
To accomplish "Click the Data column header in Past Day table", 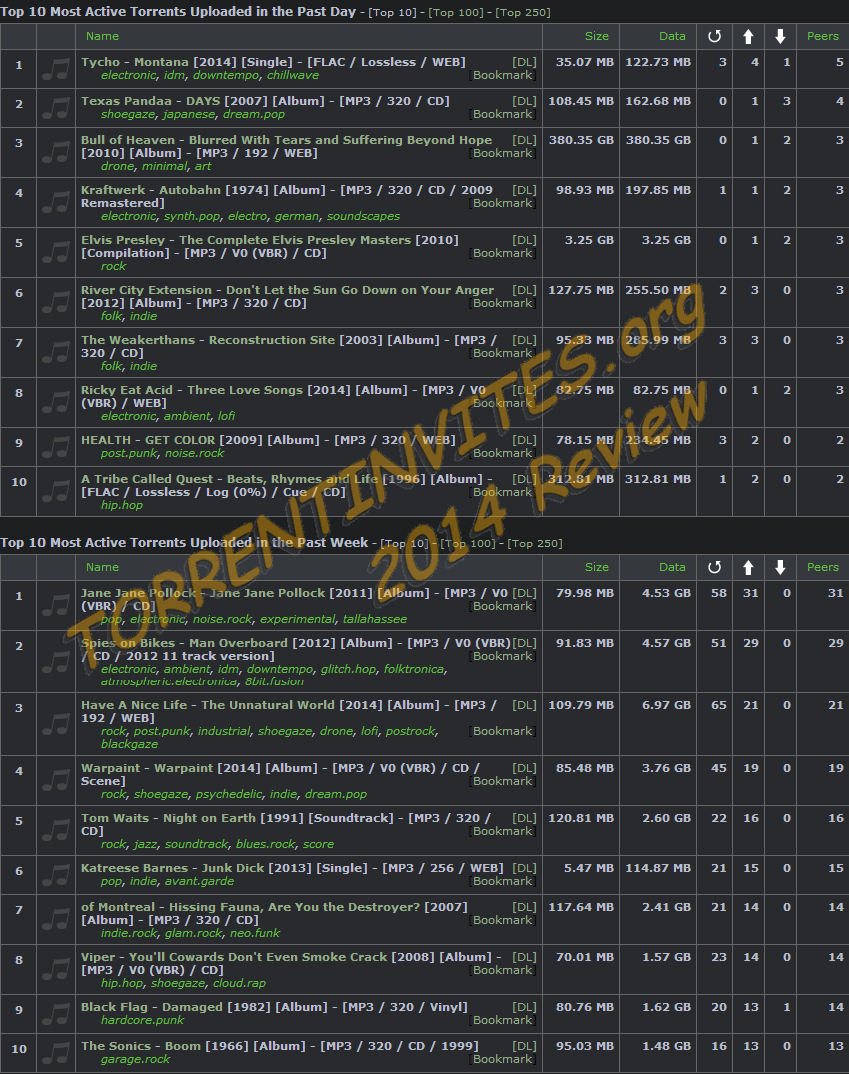I will point(672,36).
